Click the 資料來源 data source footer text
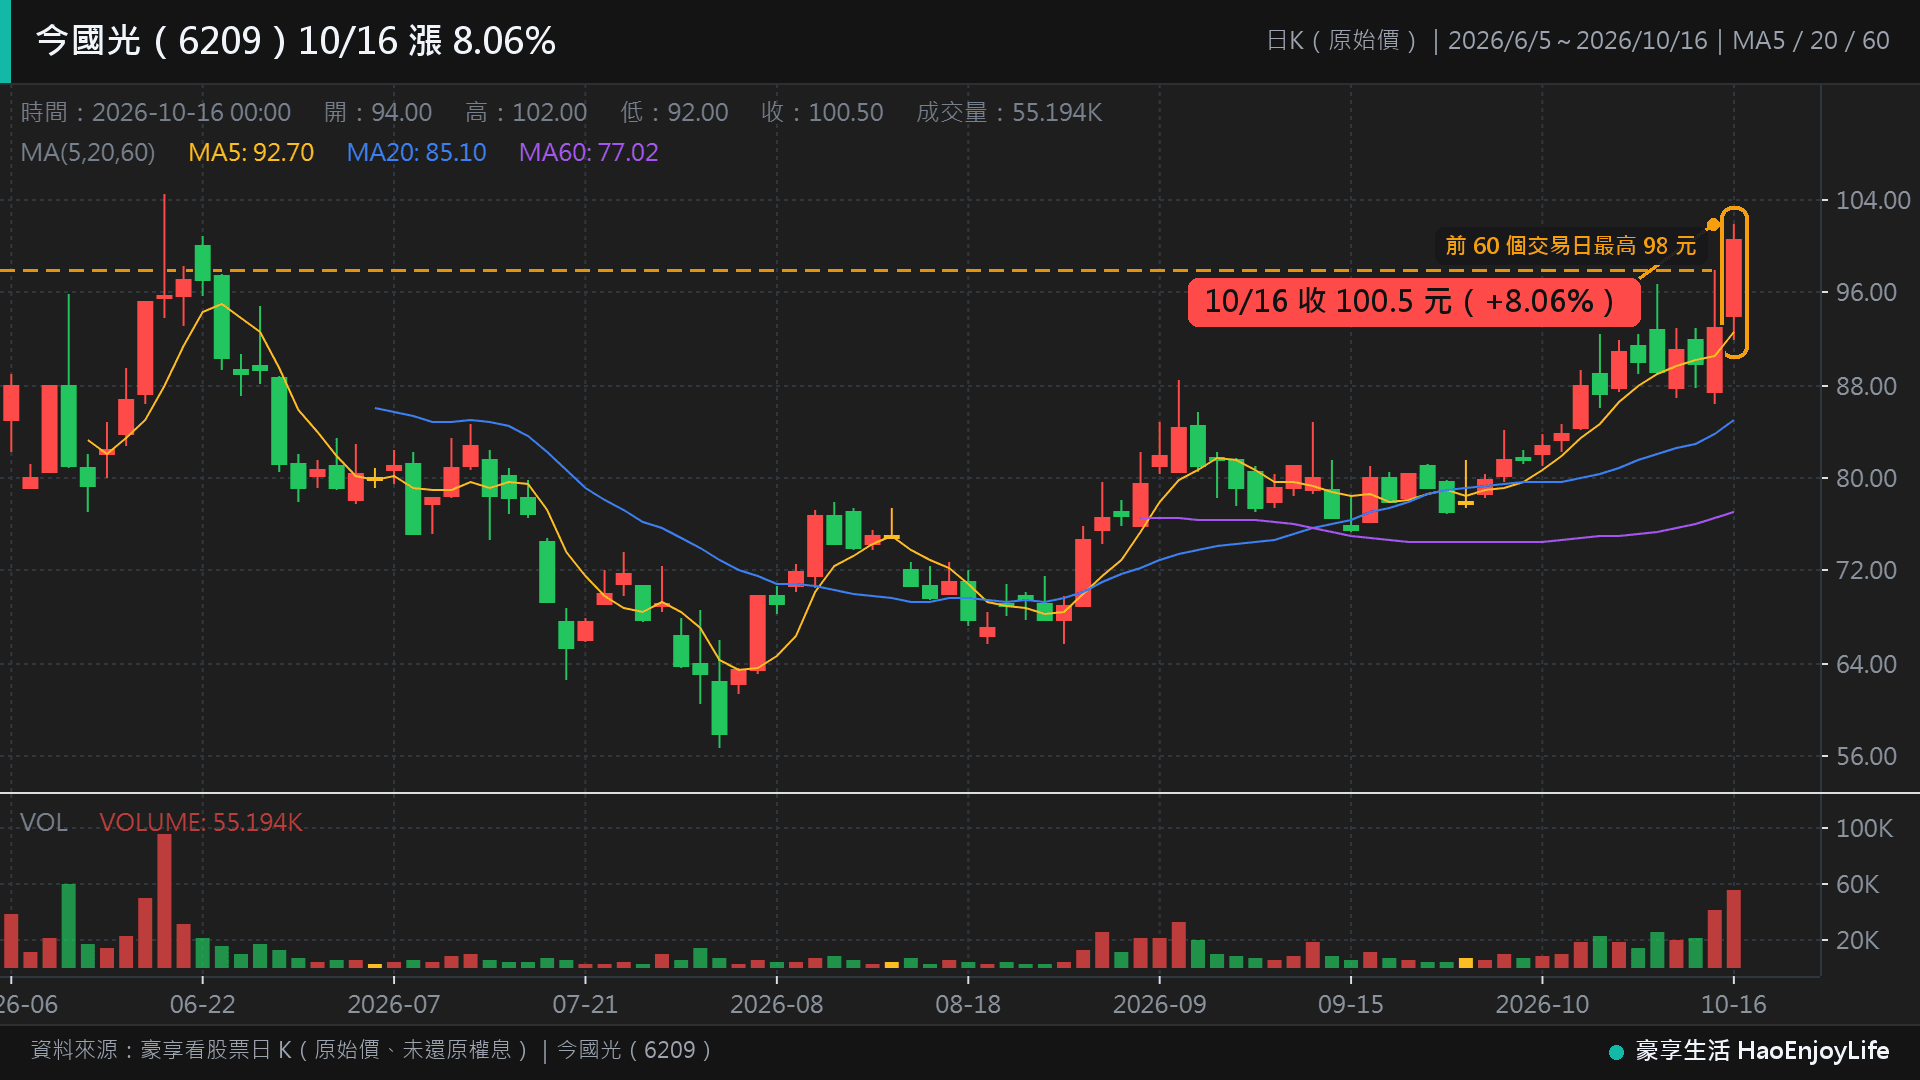This screenshot has height=1080, width=1920. (x=373, y=1050)
